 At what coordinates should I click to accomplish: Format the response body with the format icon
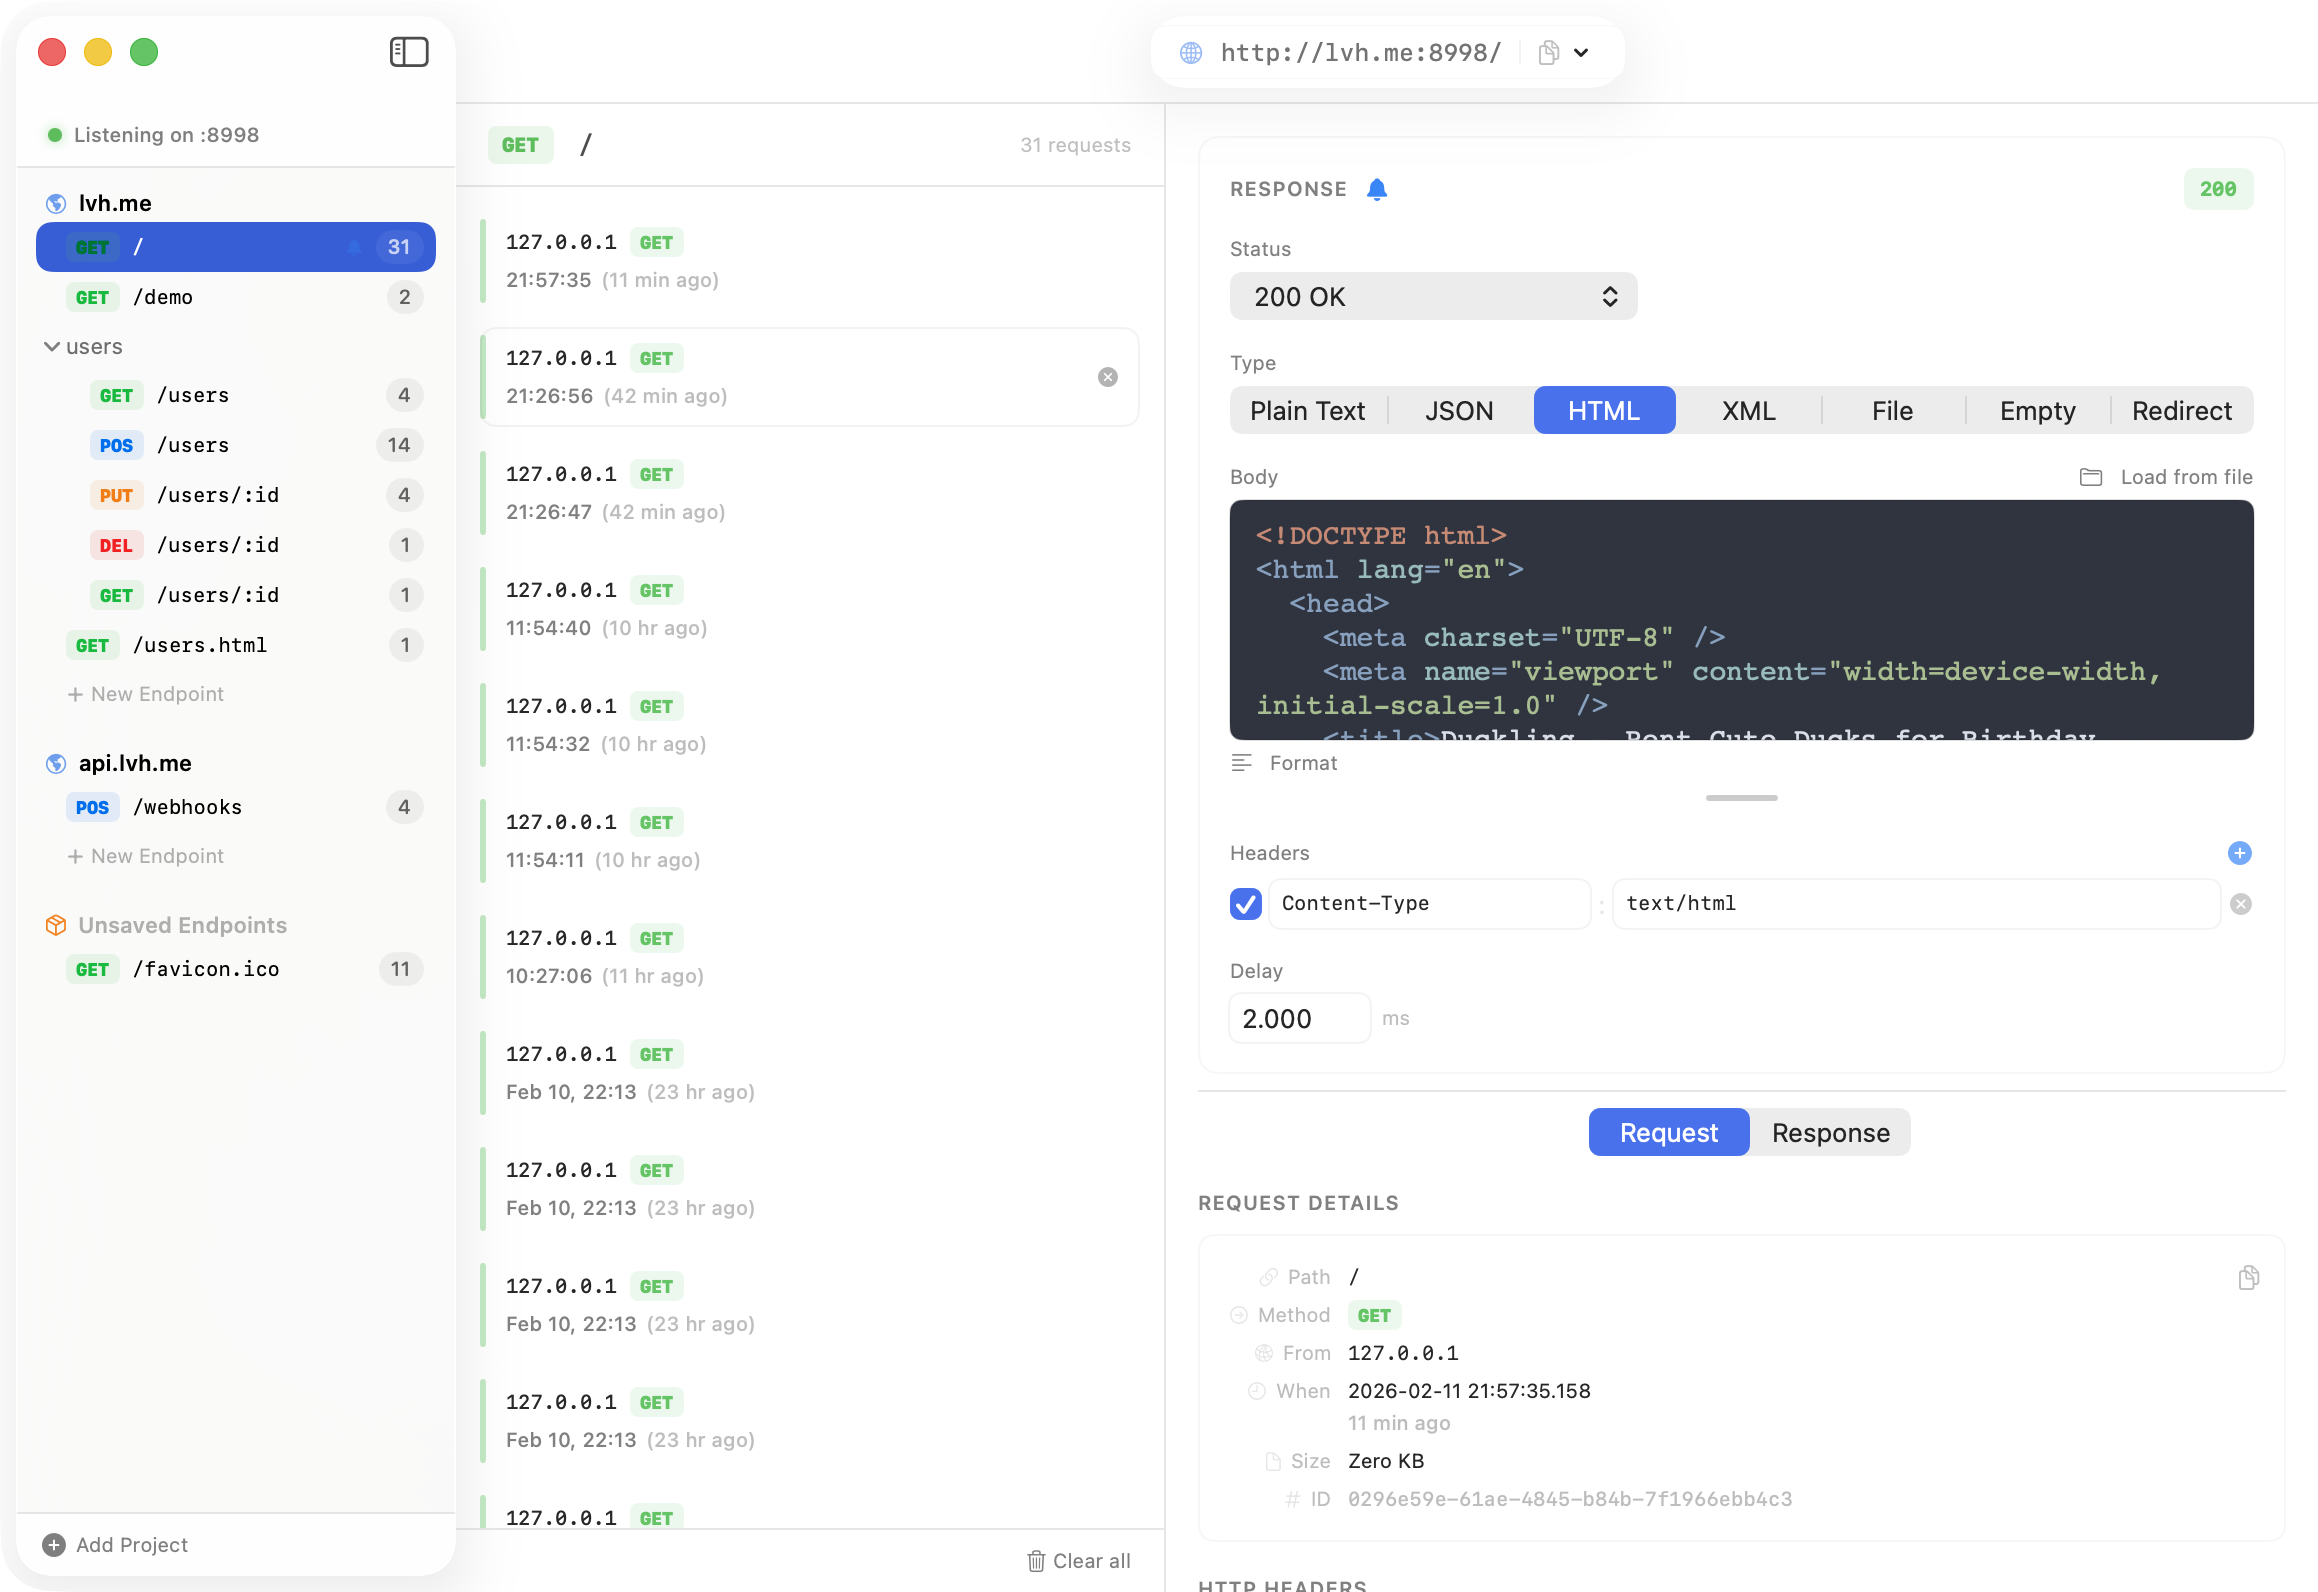pyautogui.click(x=1241, y=762)
